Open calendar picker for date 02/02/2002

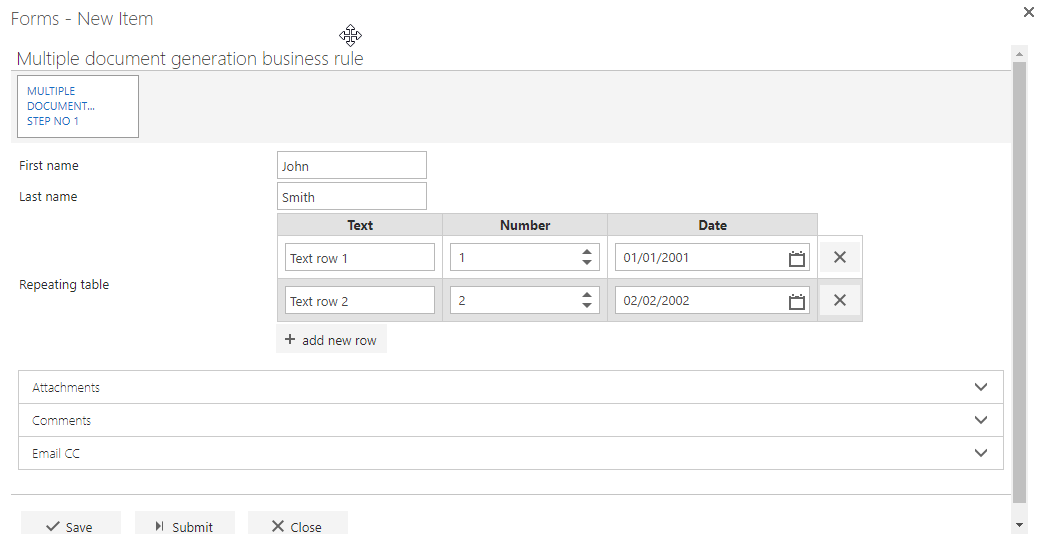(x=797, y=301)
